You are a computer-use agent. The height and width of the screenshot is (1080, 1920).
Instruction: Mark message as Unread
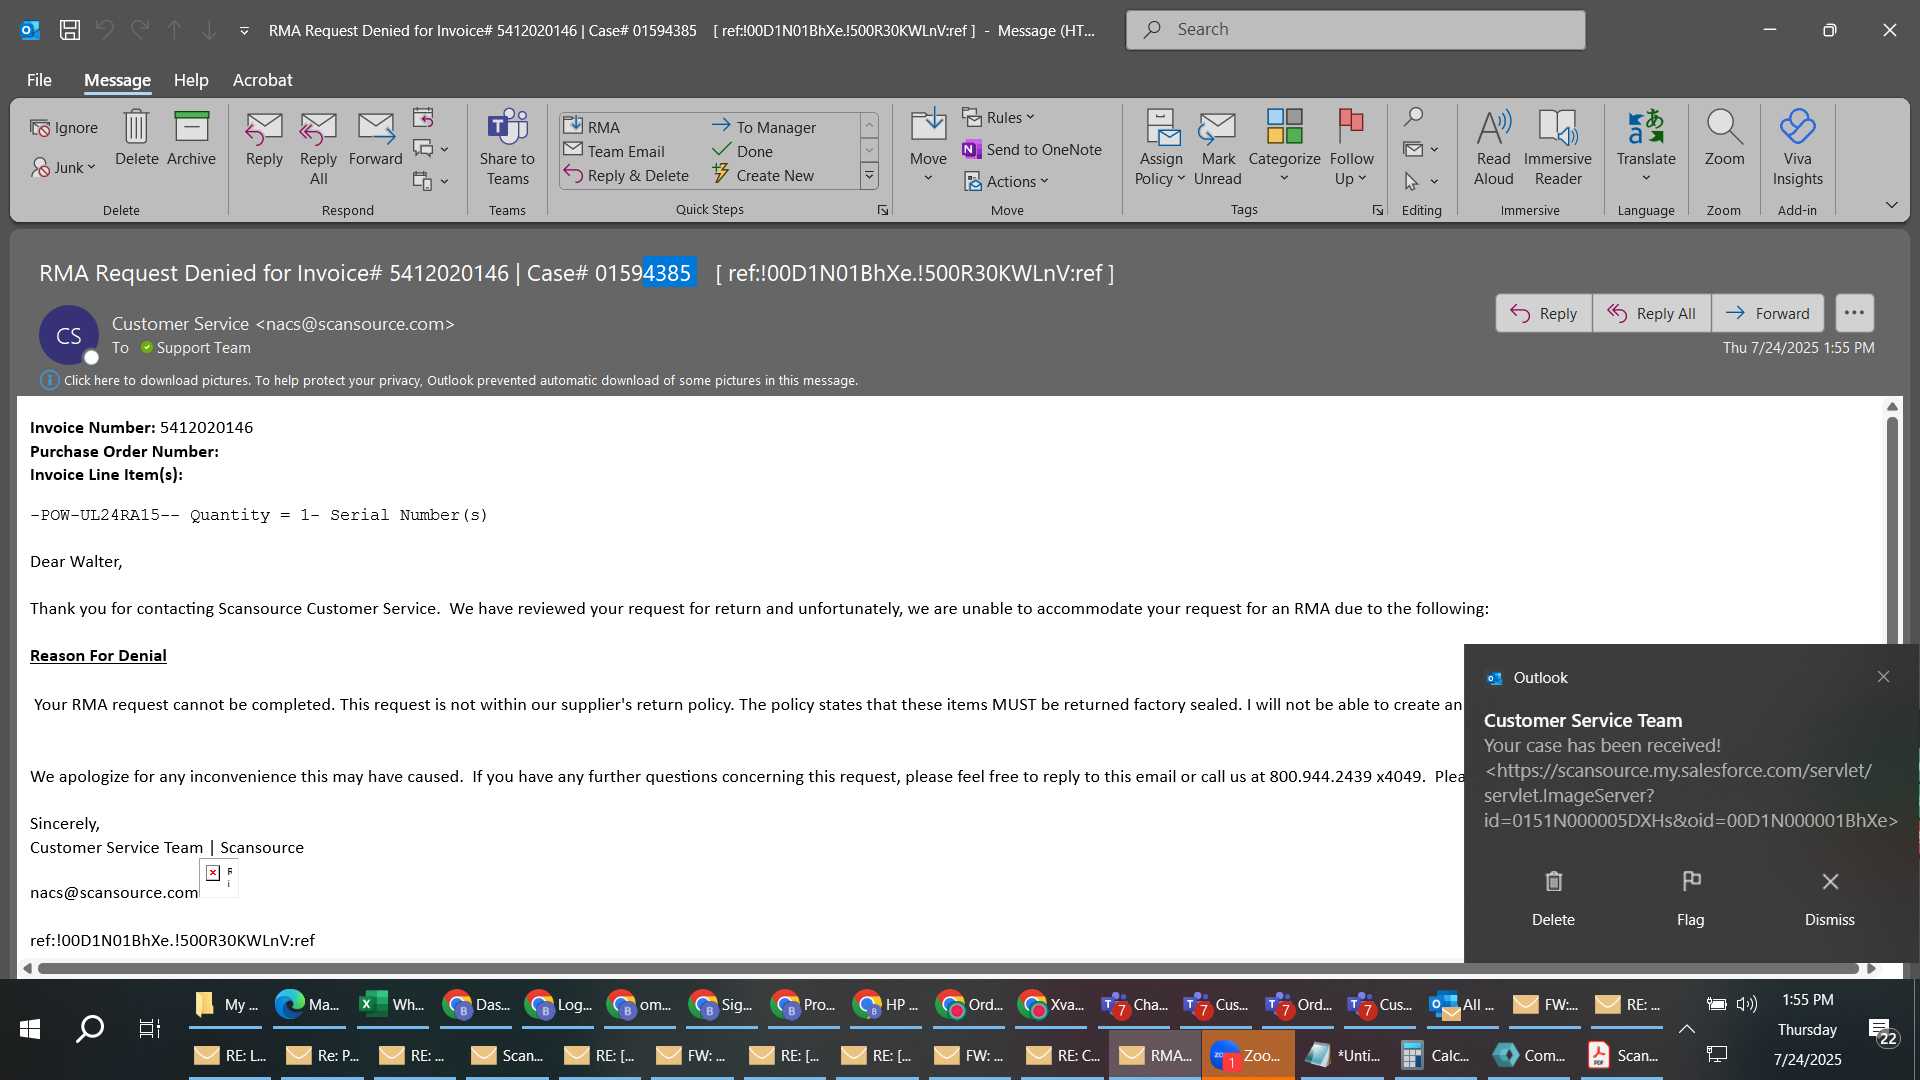[x=1217, y=148]
